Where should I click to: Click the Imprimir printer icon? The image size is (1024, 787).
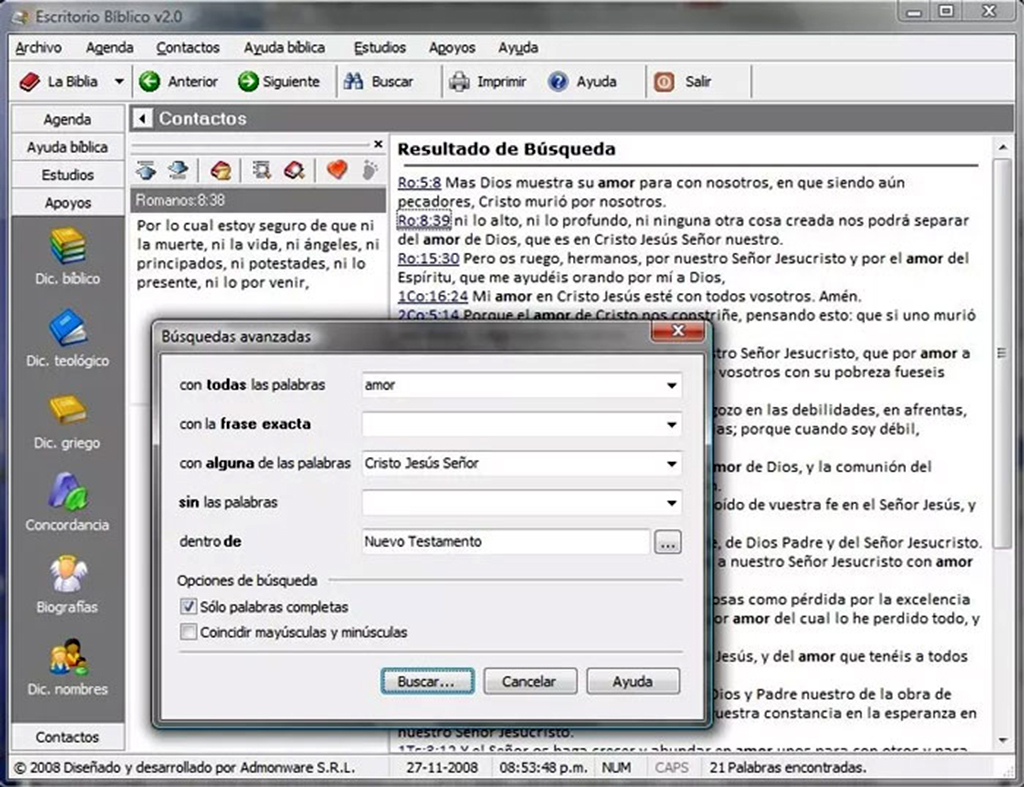point(459,82)
